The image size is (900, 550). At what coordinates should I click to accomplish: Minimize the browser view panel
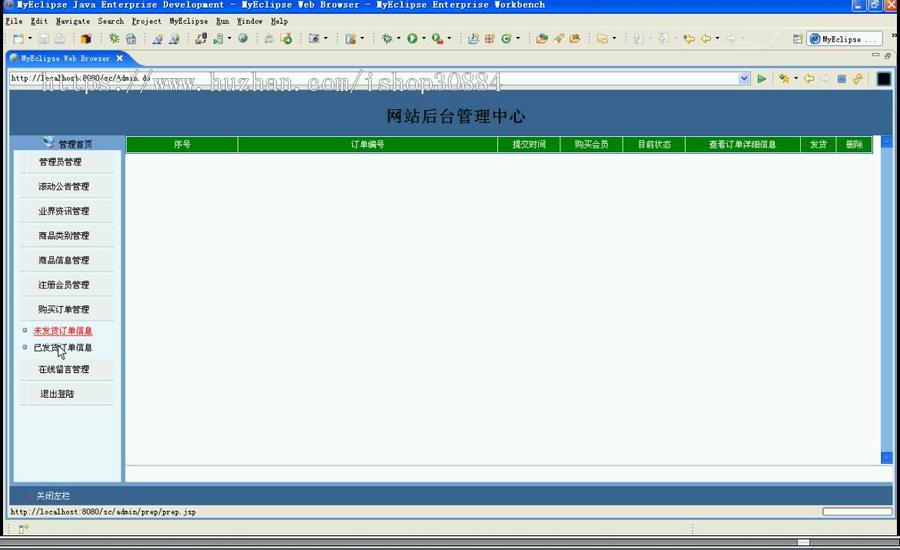(x=875, y=55)
